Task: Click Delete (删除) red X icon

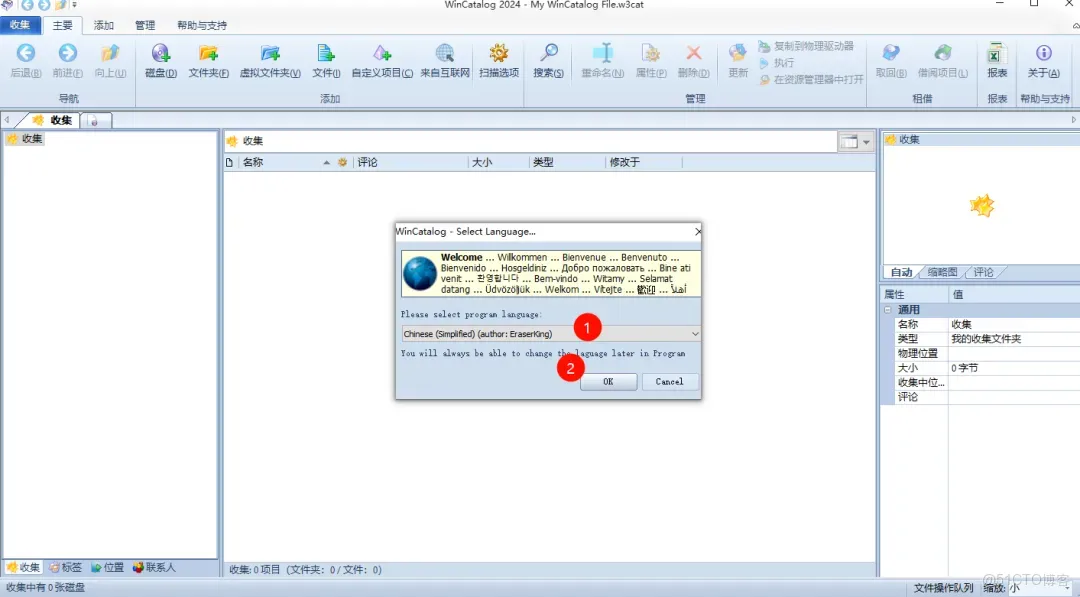Action: coord(694,53)
